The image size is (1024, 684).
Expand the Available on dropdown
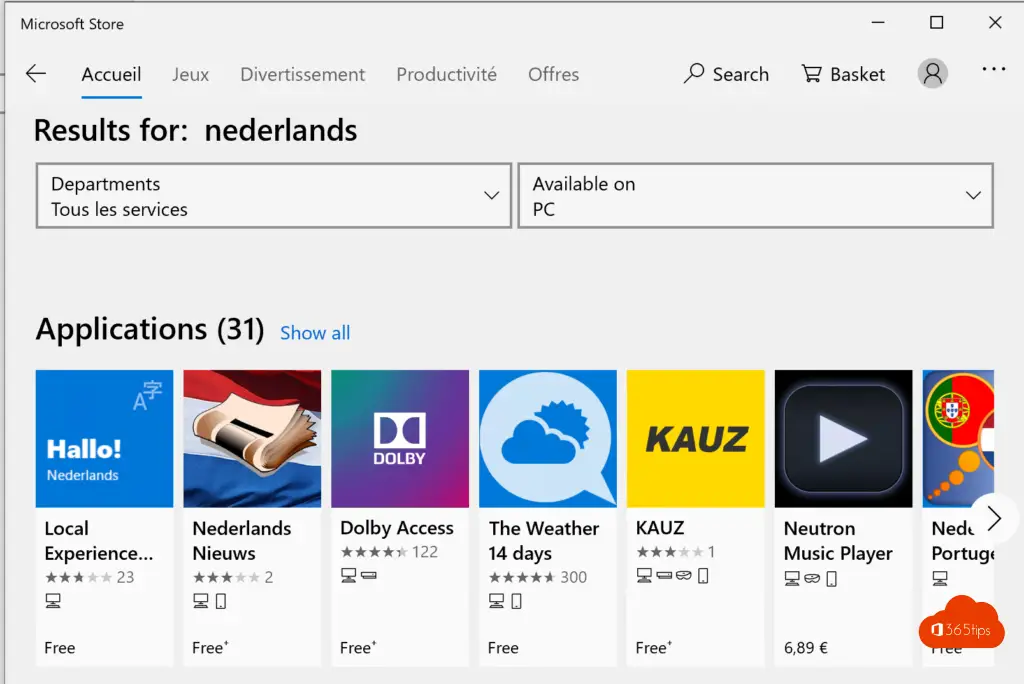tap(756, 195)
